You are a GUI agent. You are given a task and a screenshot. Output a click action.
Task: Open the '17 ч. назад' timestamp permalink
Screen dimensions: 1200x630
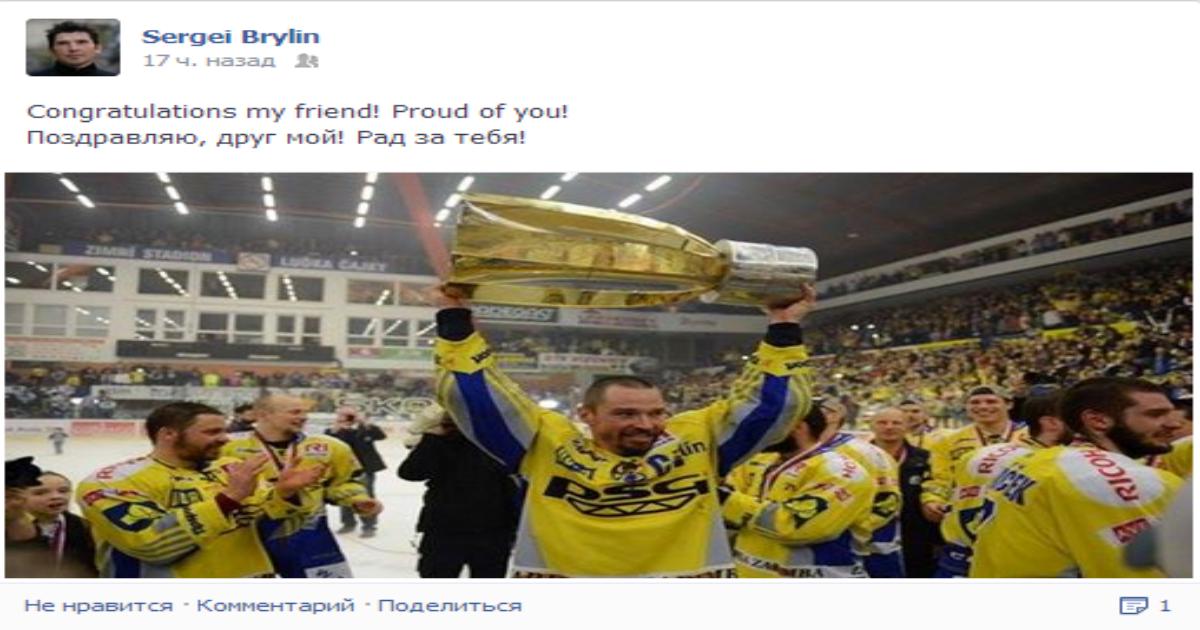[208, 61]
